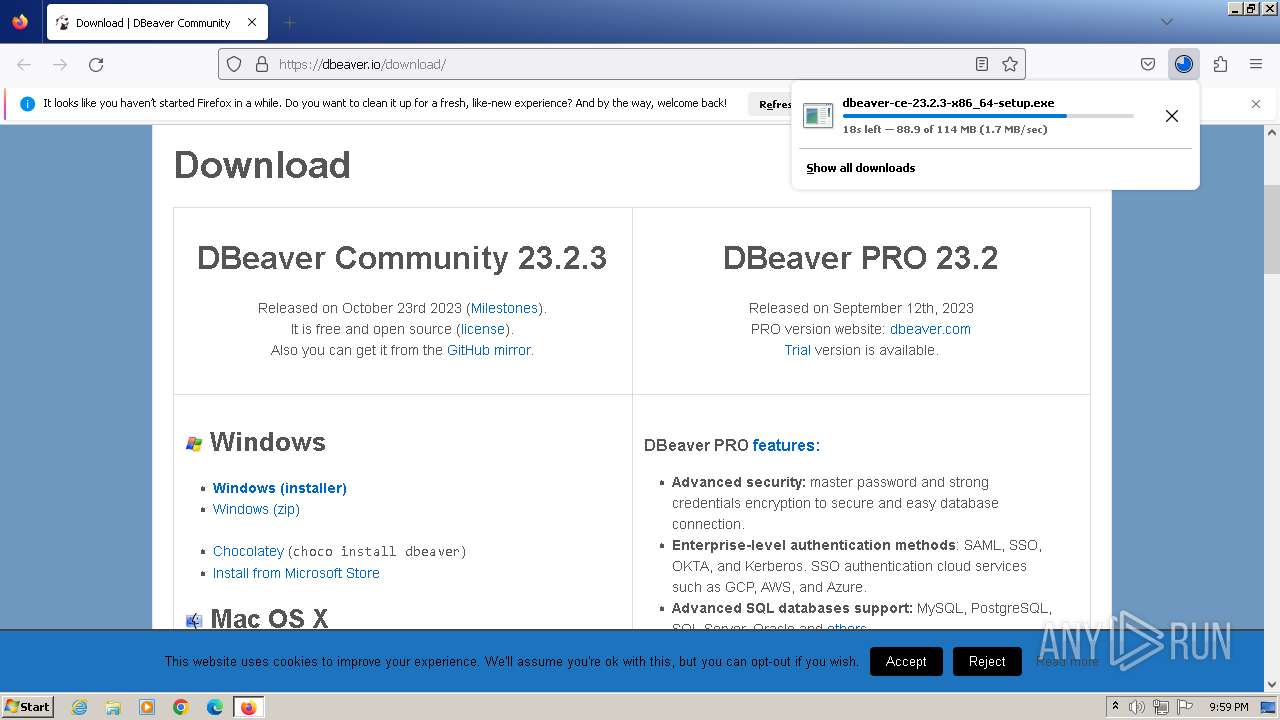Click the Download page heading

tap(262, 165)
